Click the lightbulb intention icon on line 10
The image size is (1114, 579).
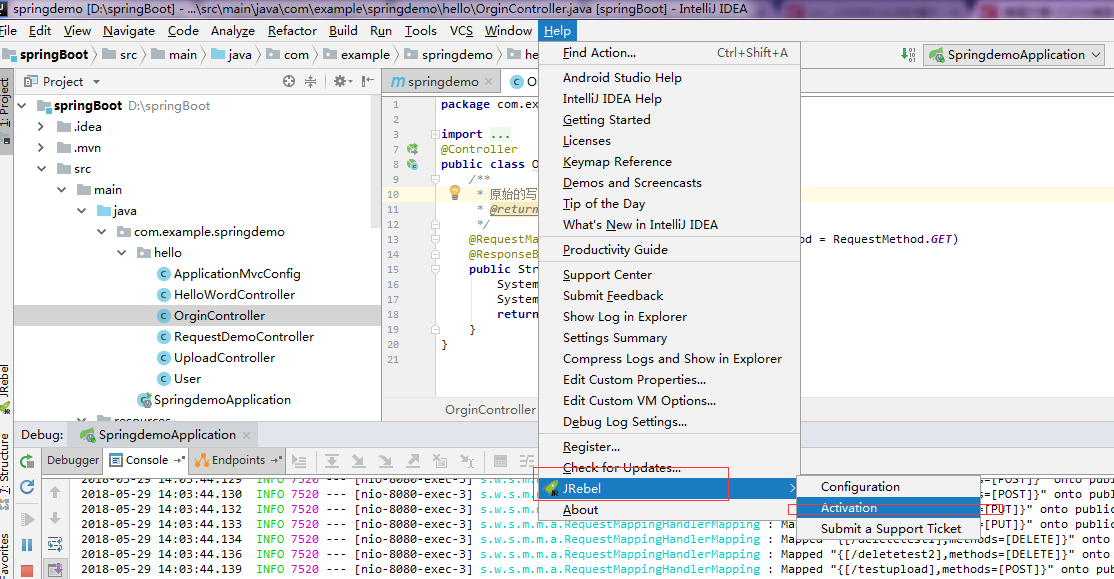click(x=455, y=193)
